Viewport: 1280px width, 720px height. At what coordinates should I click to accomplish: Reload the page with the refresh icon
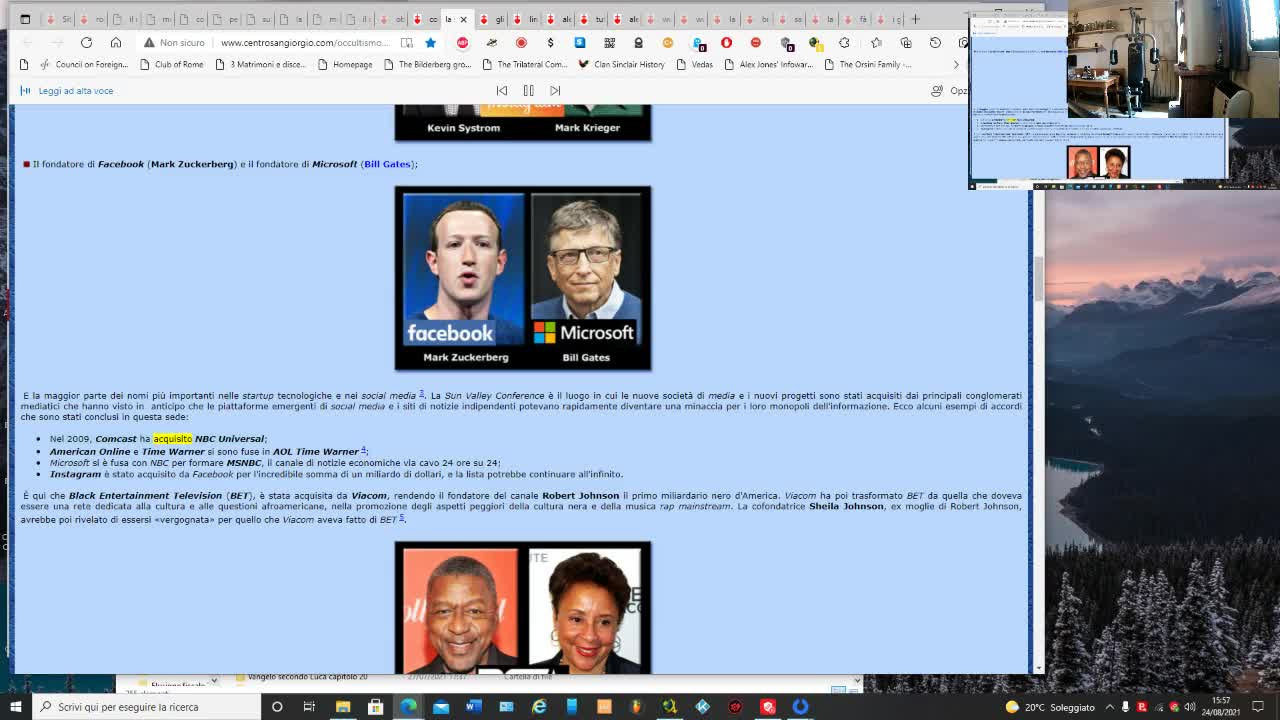coord(86,43)
